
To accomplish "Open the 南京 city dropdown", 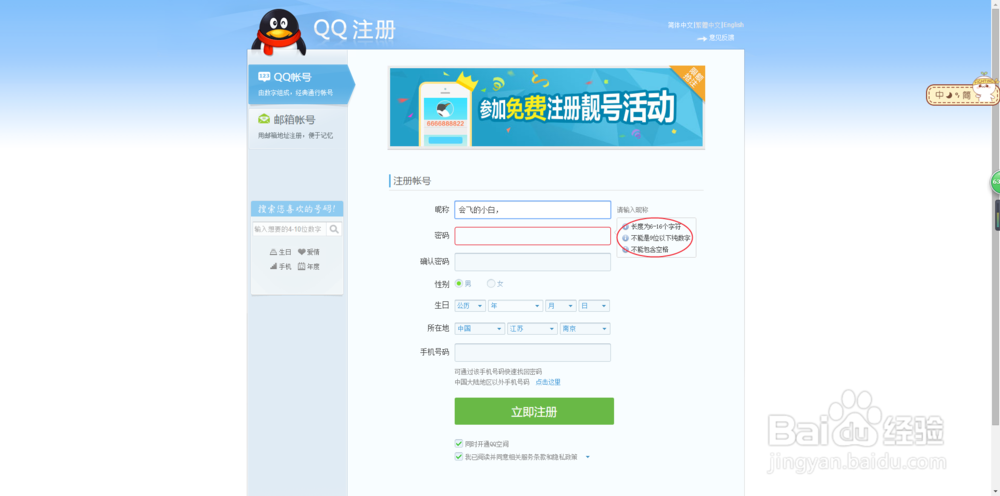I will tap(585, 329).
